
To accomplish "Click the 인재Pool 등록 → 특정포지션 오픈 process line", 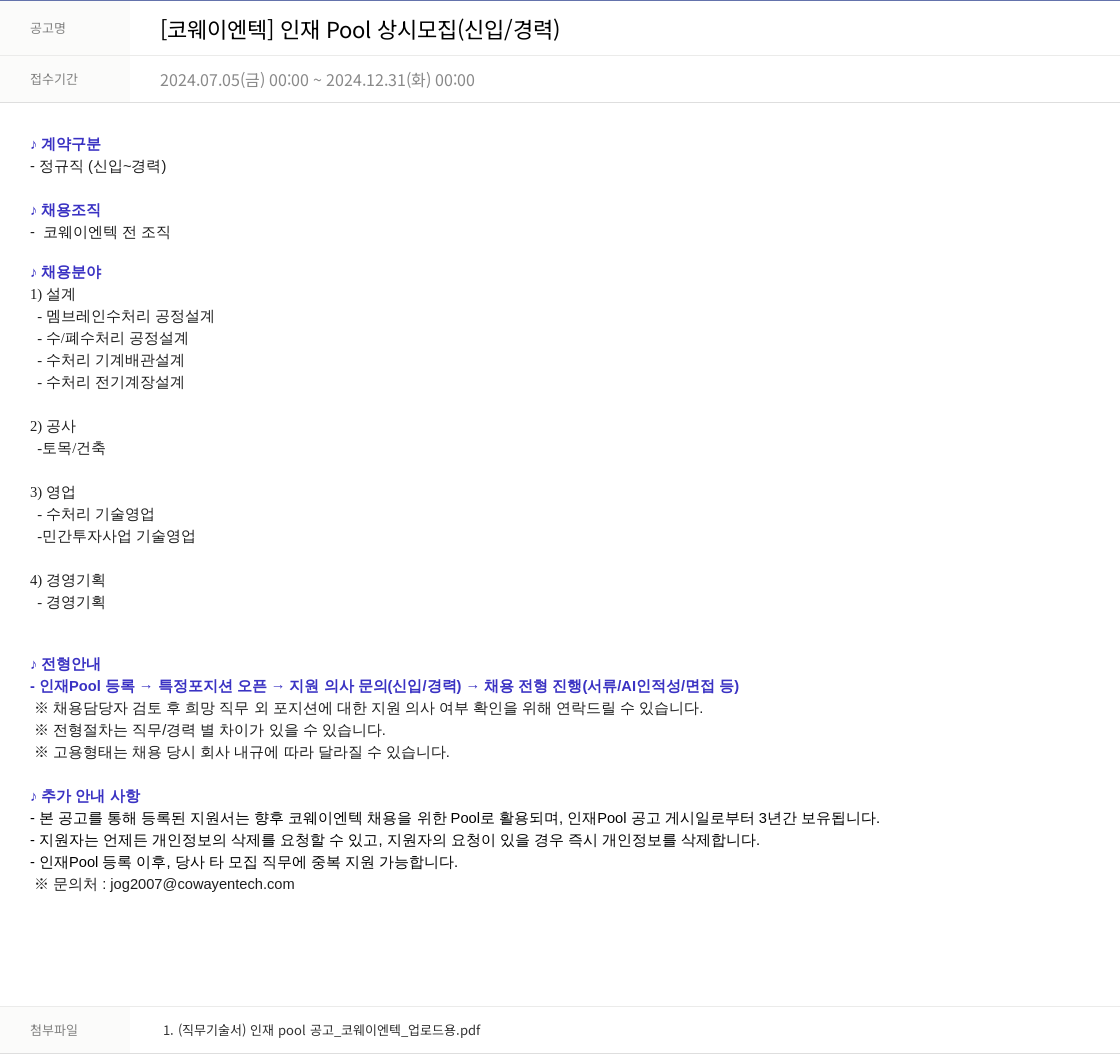I will click(x=384, y=686).
